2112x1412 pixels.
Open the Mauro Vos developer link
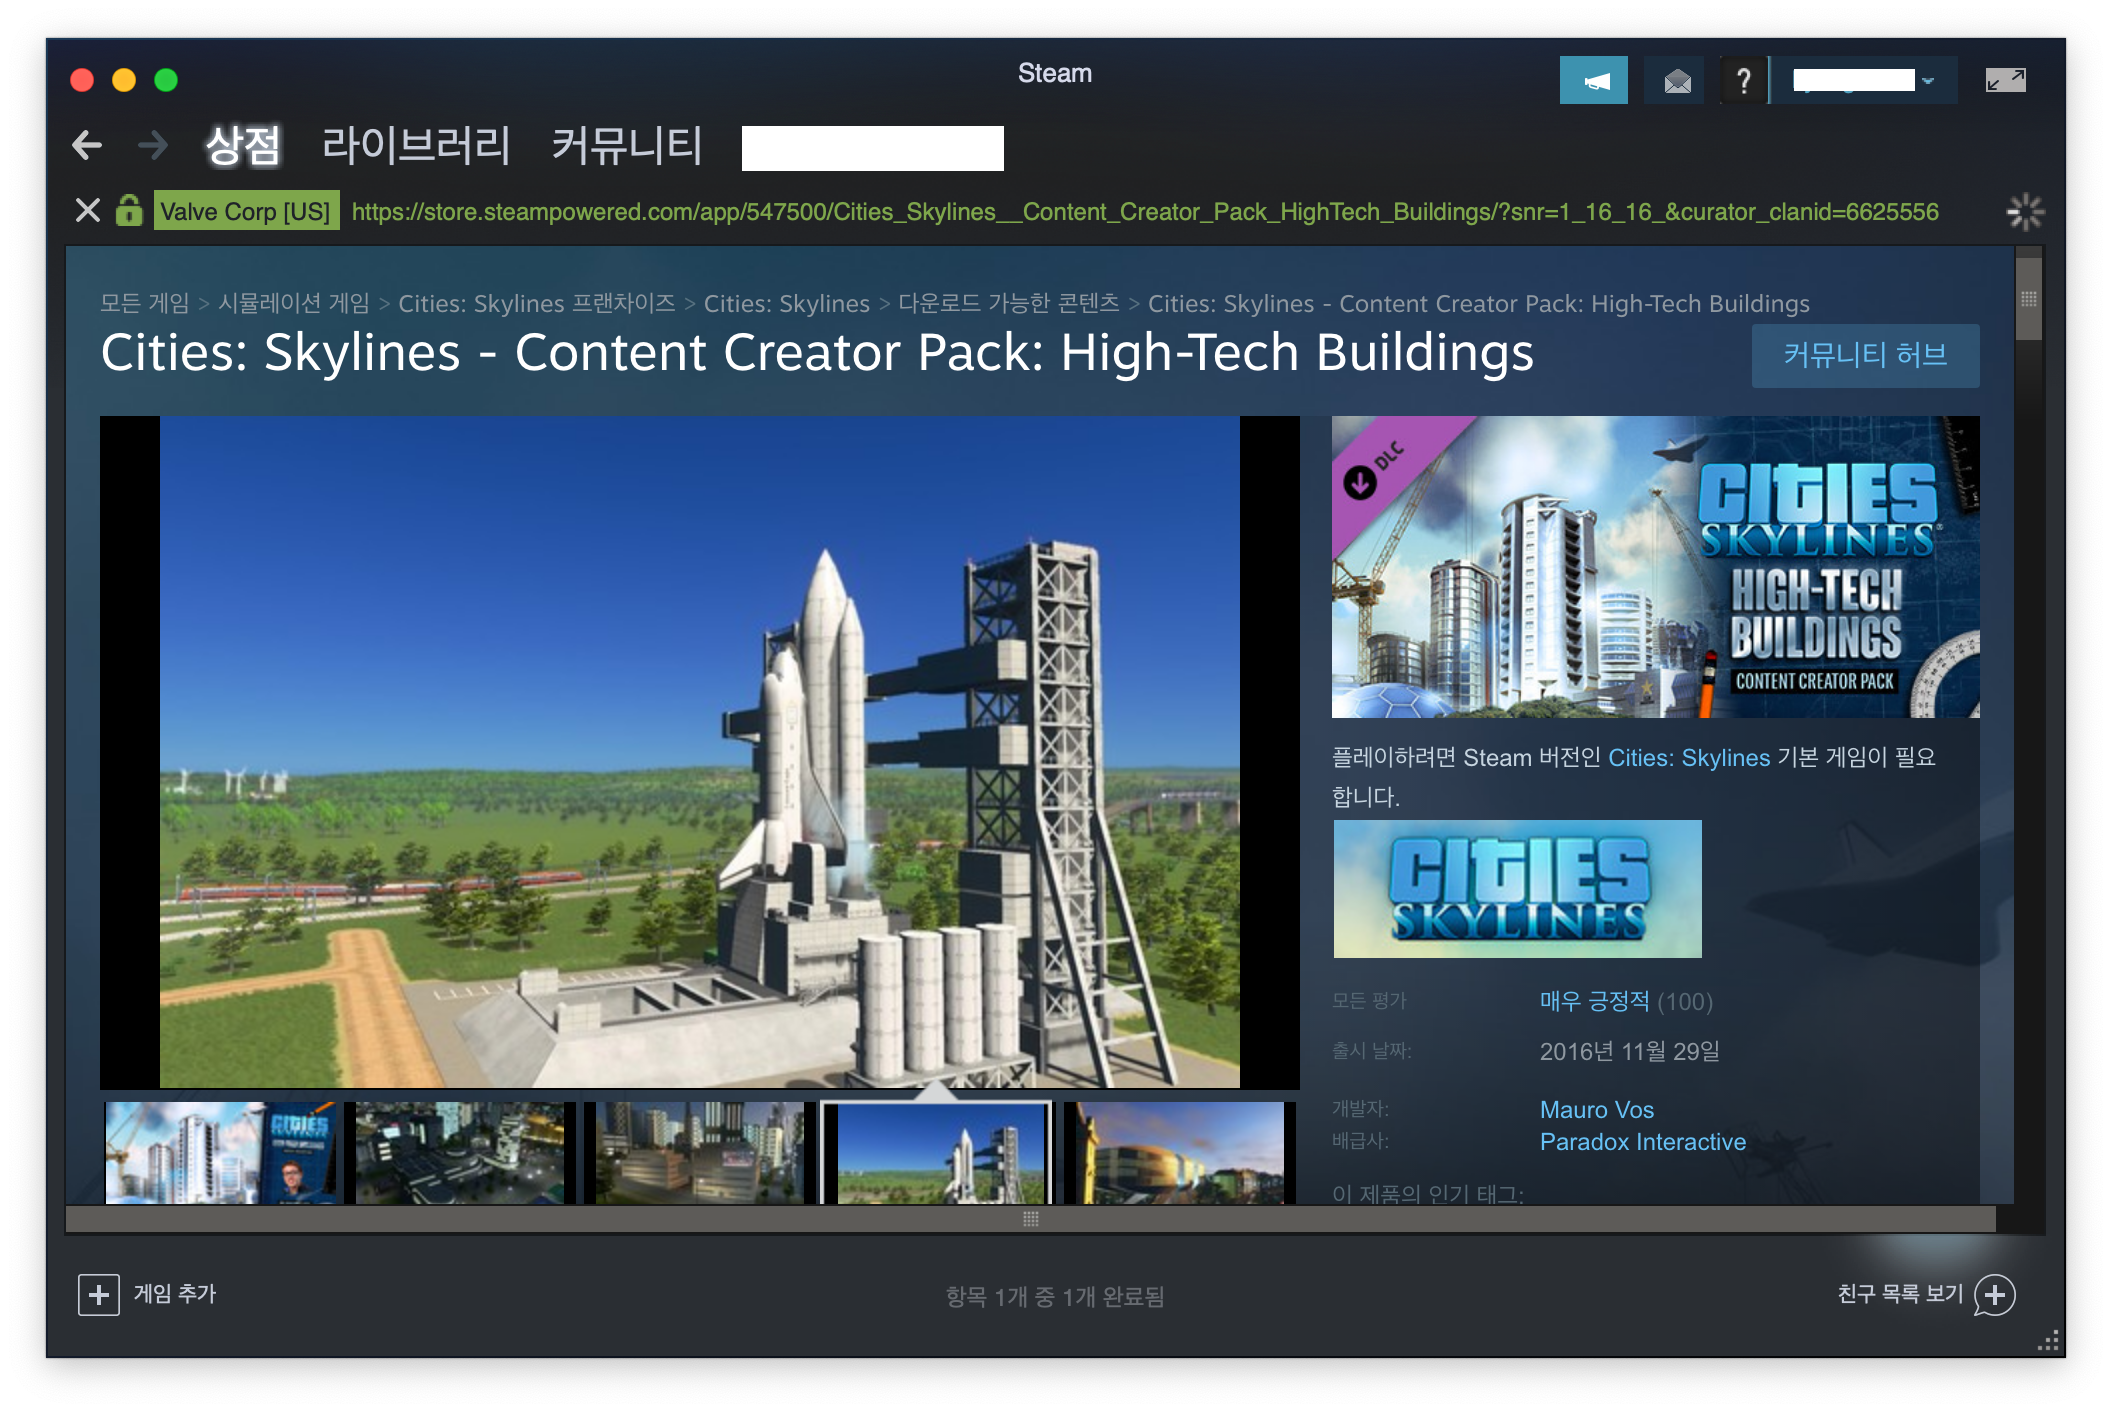[1596, 1110]
